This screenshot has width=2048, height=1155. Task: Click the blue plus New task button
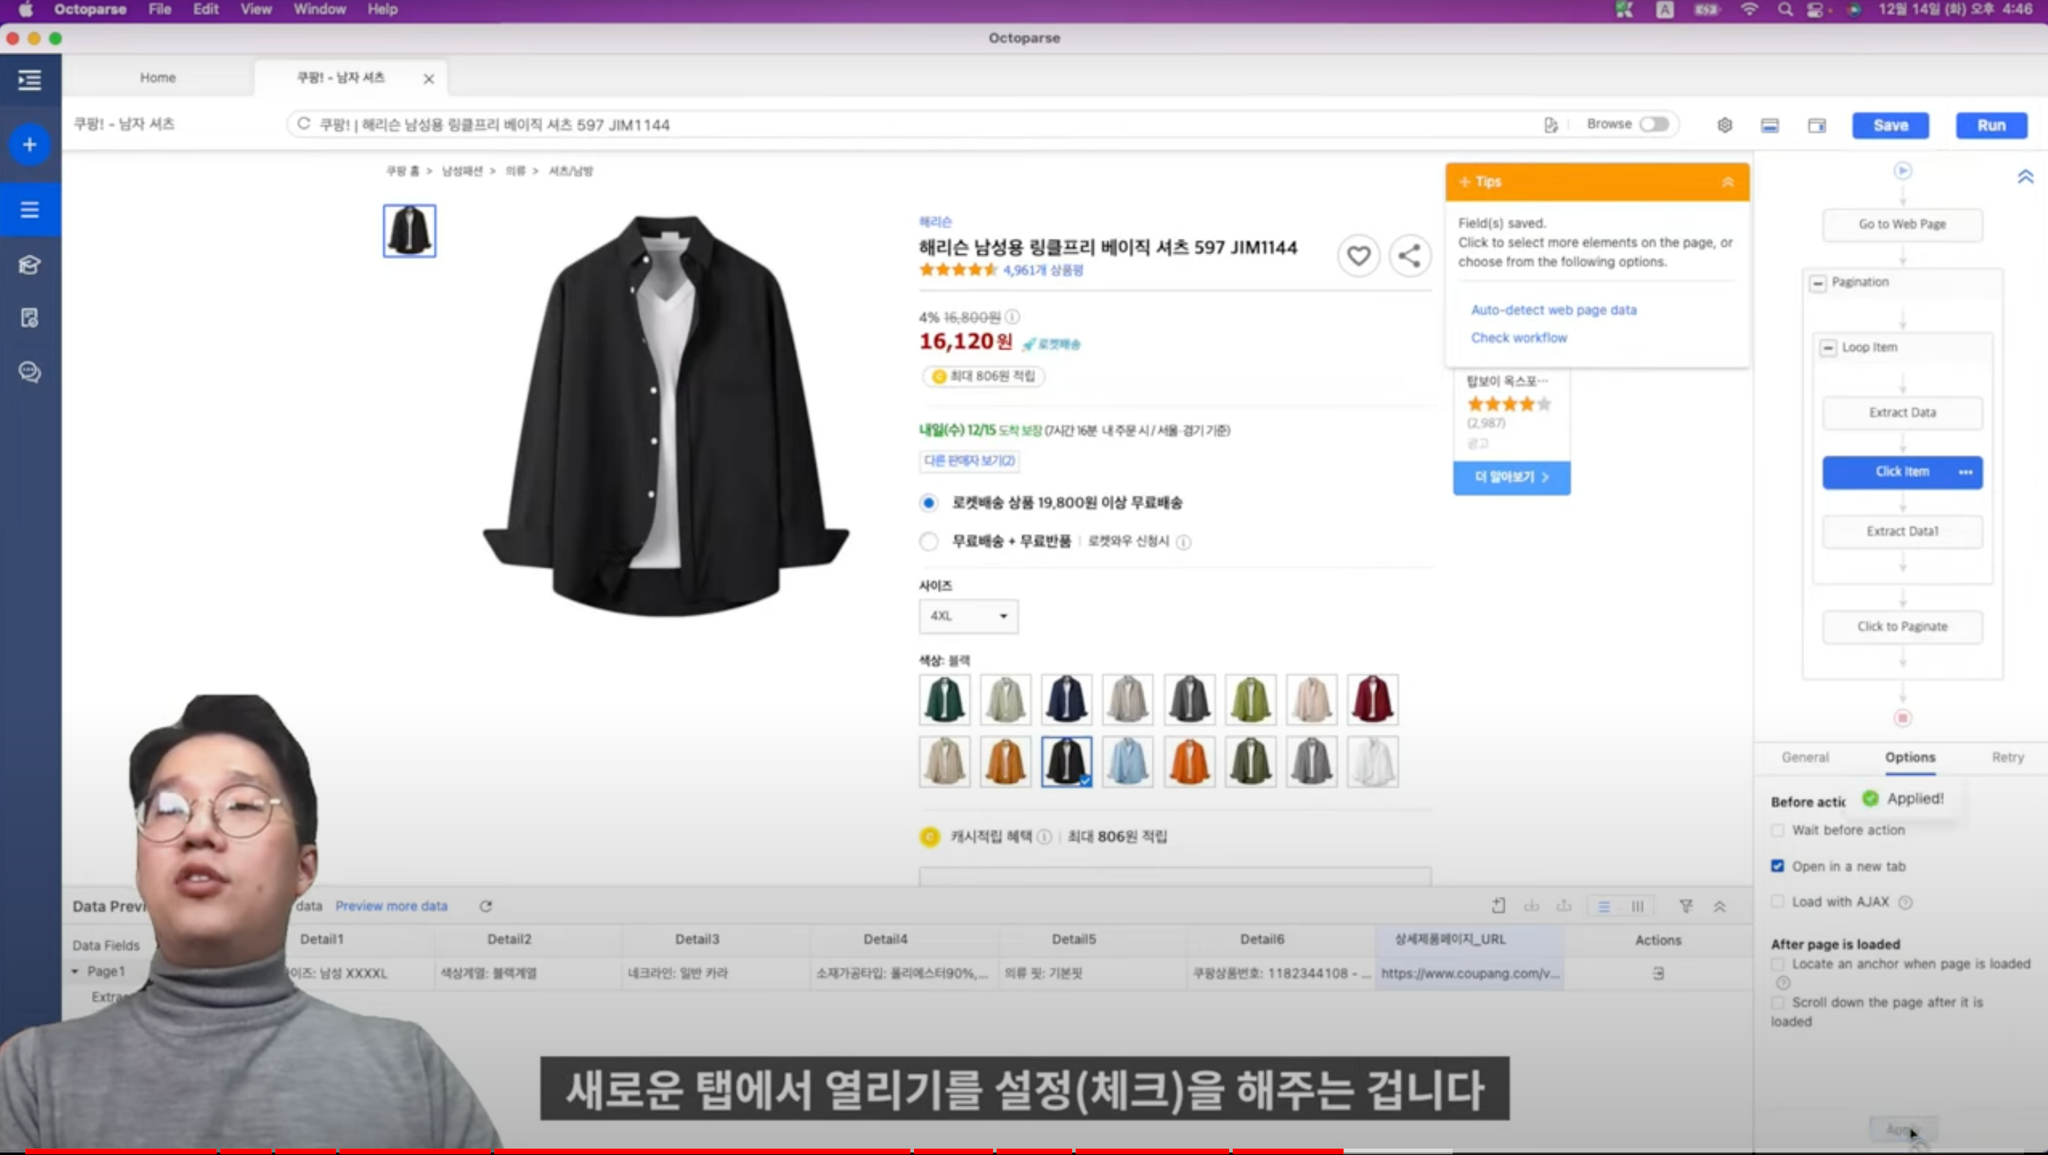click(x=30, y=145)
